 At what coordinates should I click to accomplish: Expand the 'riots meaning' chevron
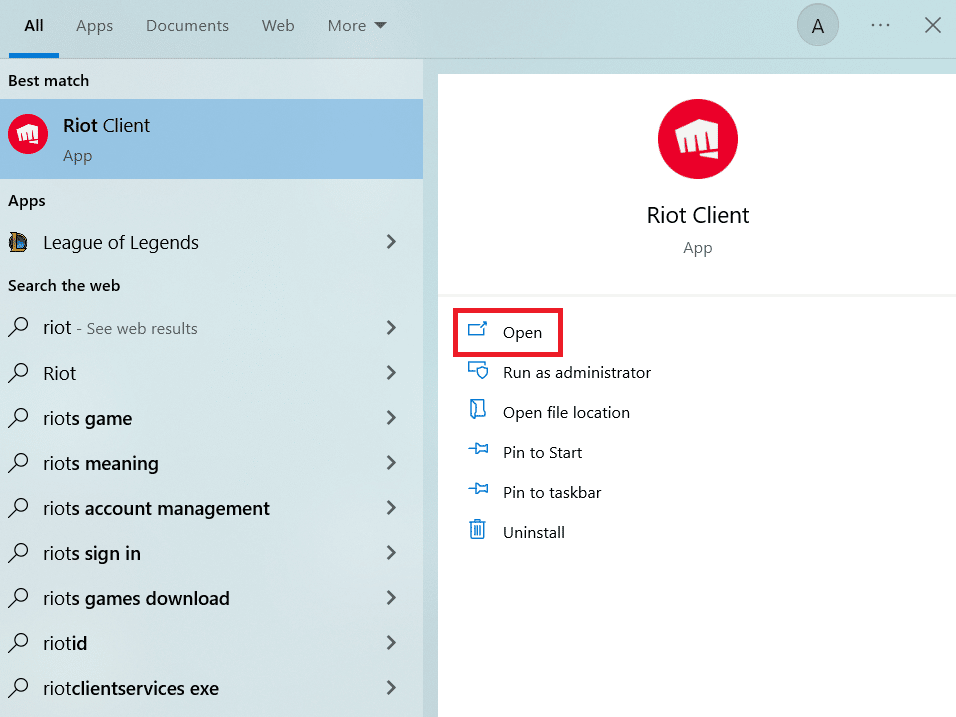[391, 463]
